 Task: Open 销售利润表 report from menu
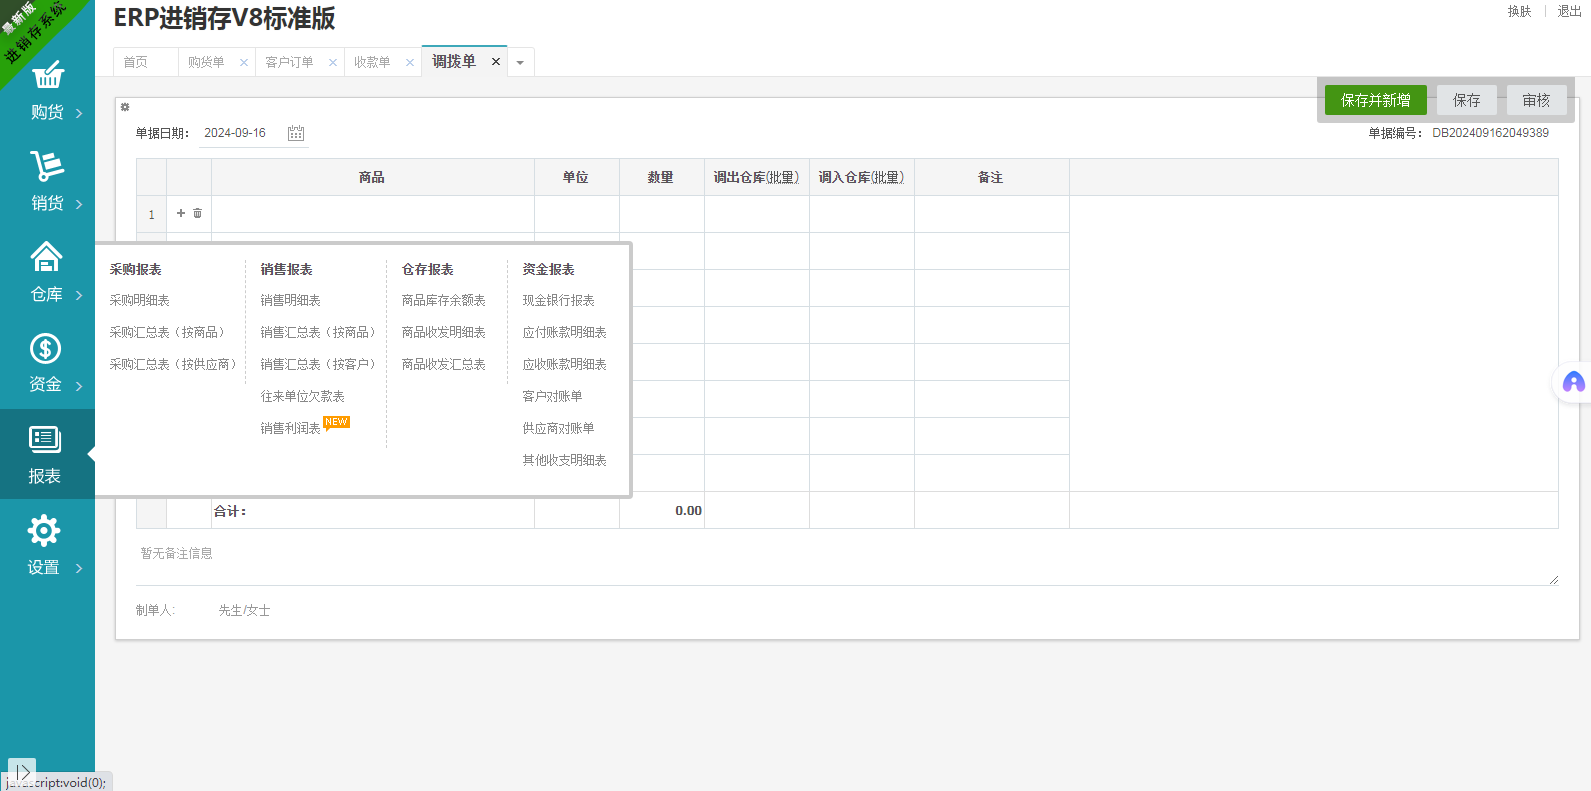click(291, 428)
